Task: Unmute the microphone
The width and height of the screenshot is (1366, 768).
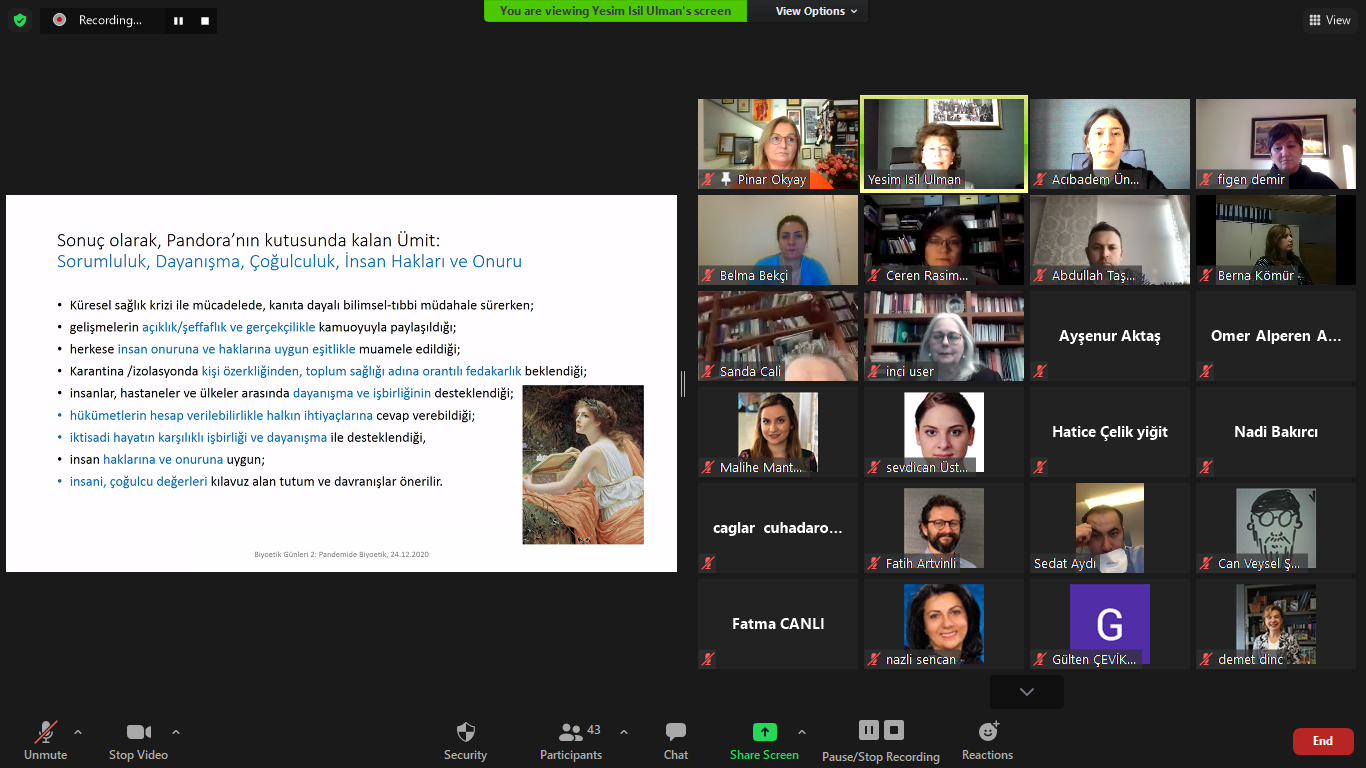Action: pyautogui.click(x=46, y=732)
